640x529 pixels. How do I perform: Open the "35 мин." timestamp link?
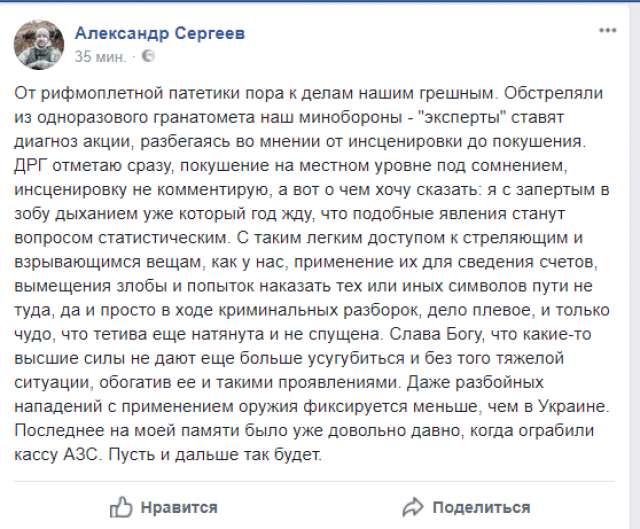(x=101, y=55)
